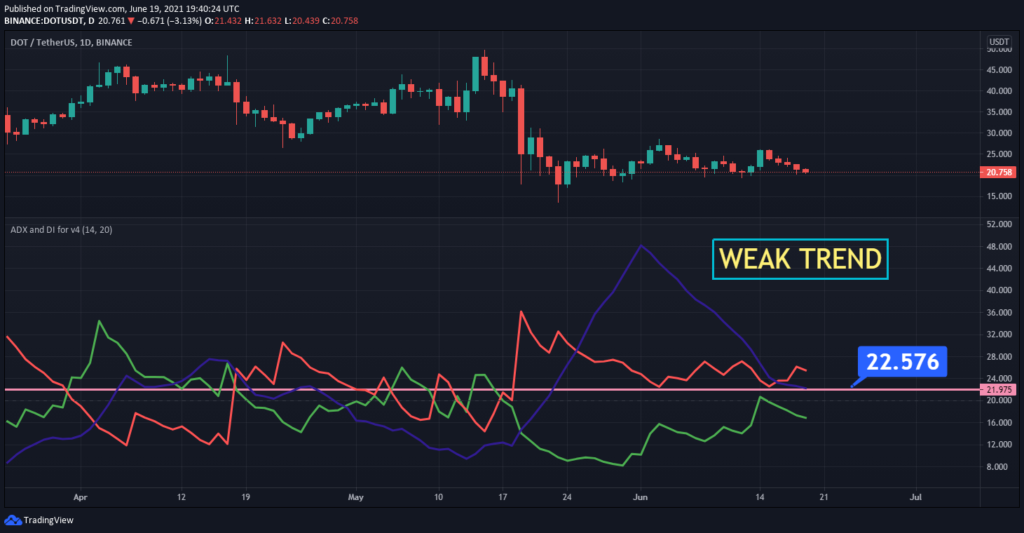Click the 'DOT / TetherUS, 1D, BINANCE' chart legend

[x=71, y=42]
